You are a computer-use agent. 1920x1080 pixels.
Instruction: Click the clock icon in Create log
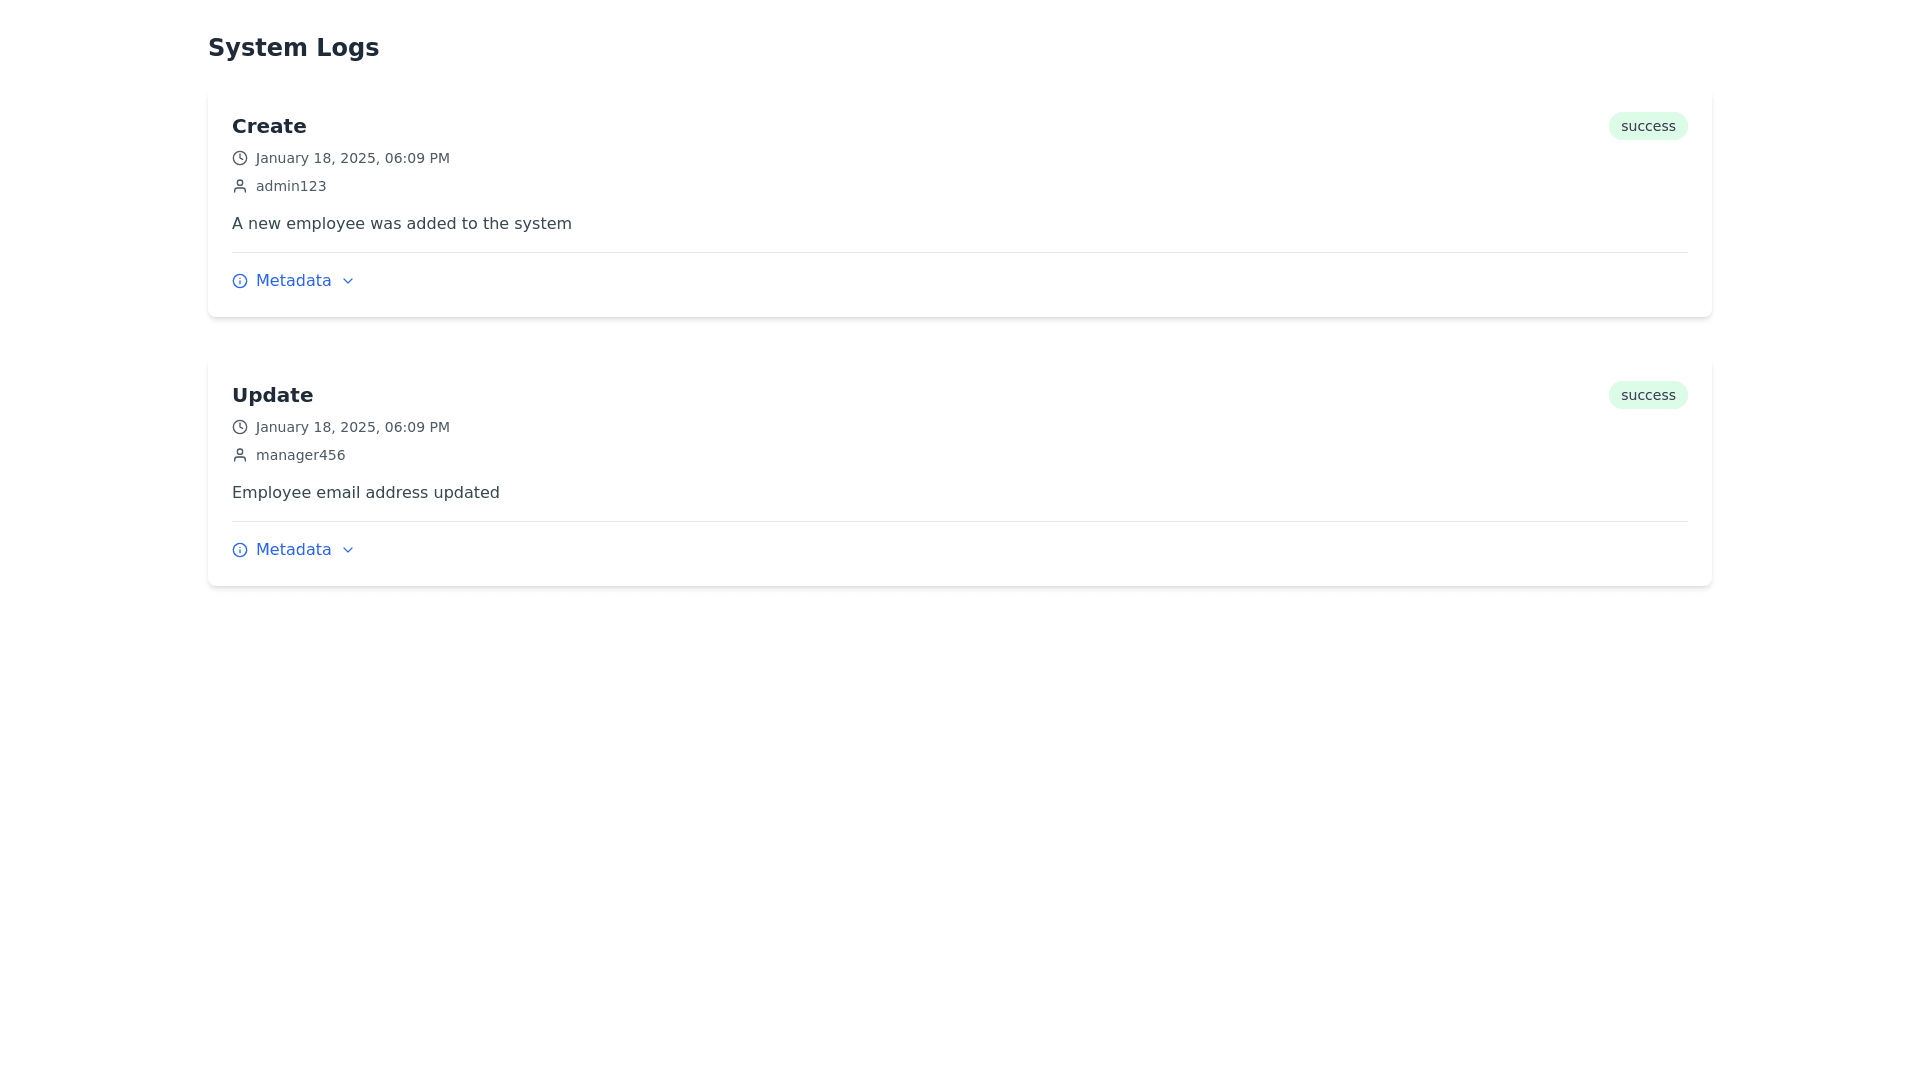(240, 158)
